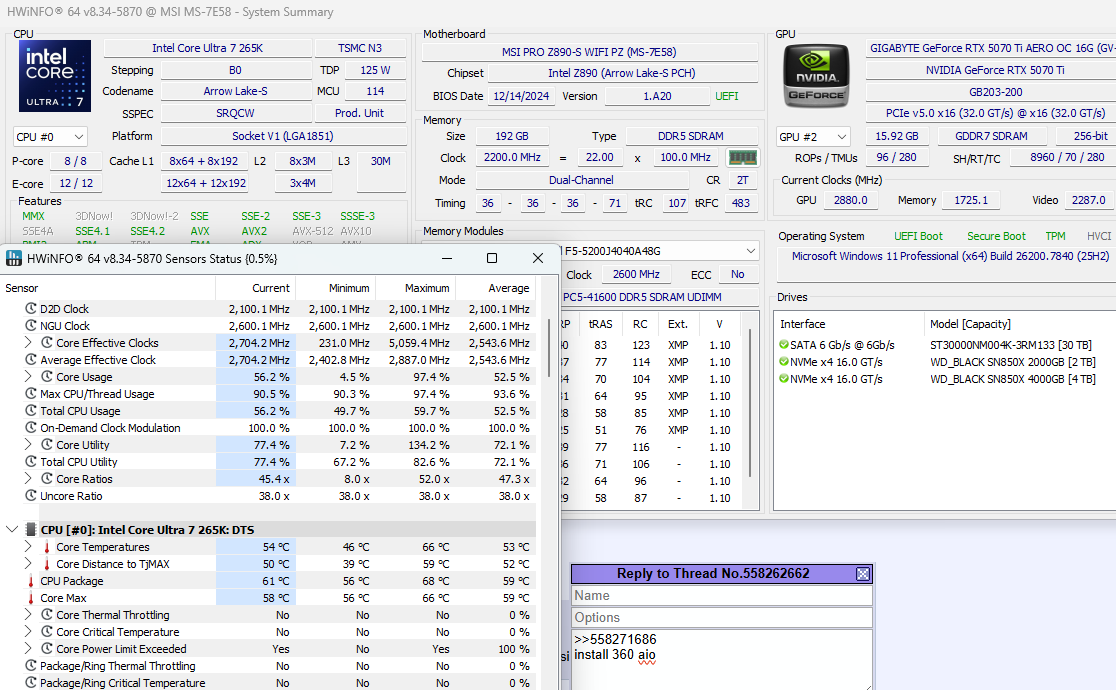This screenshot has width=1116, height=690.
Task: Expand the Core Critical Temperature row
Action: (28, 632)
